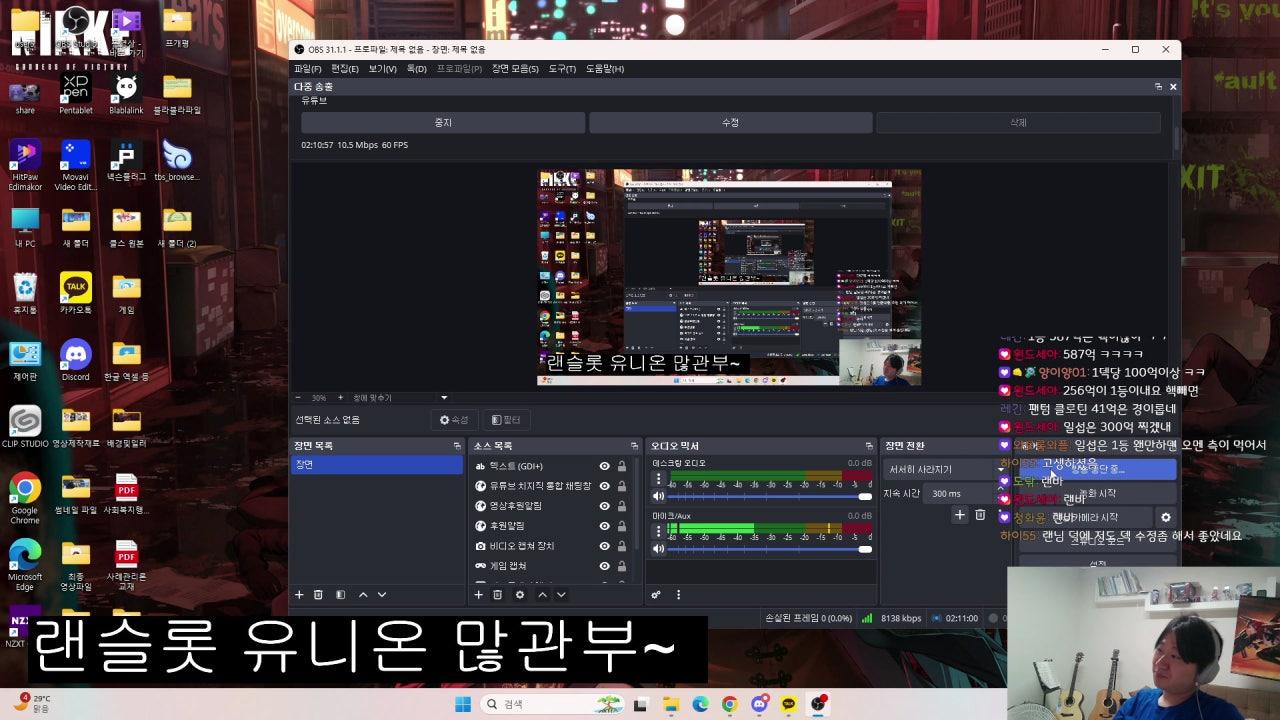Viewport: 1280px width, 720px height.
Task: Delete selected source with trash icon
Action: click(497, 595)
